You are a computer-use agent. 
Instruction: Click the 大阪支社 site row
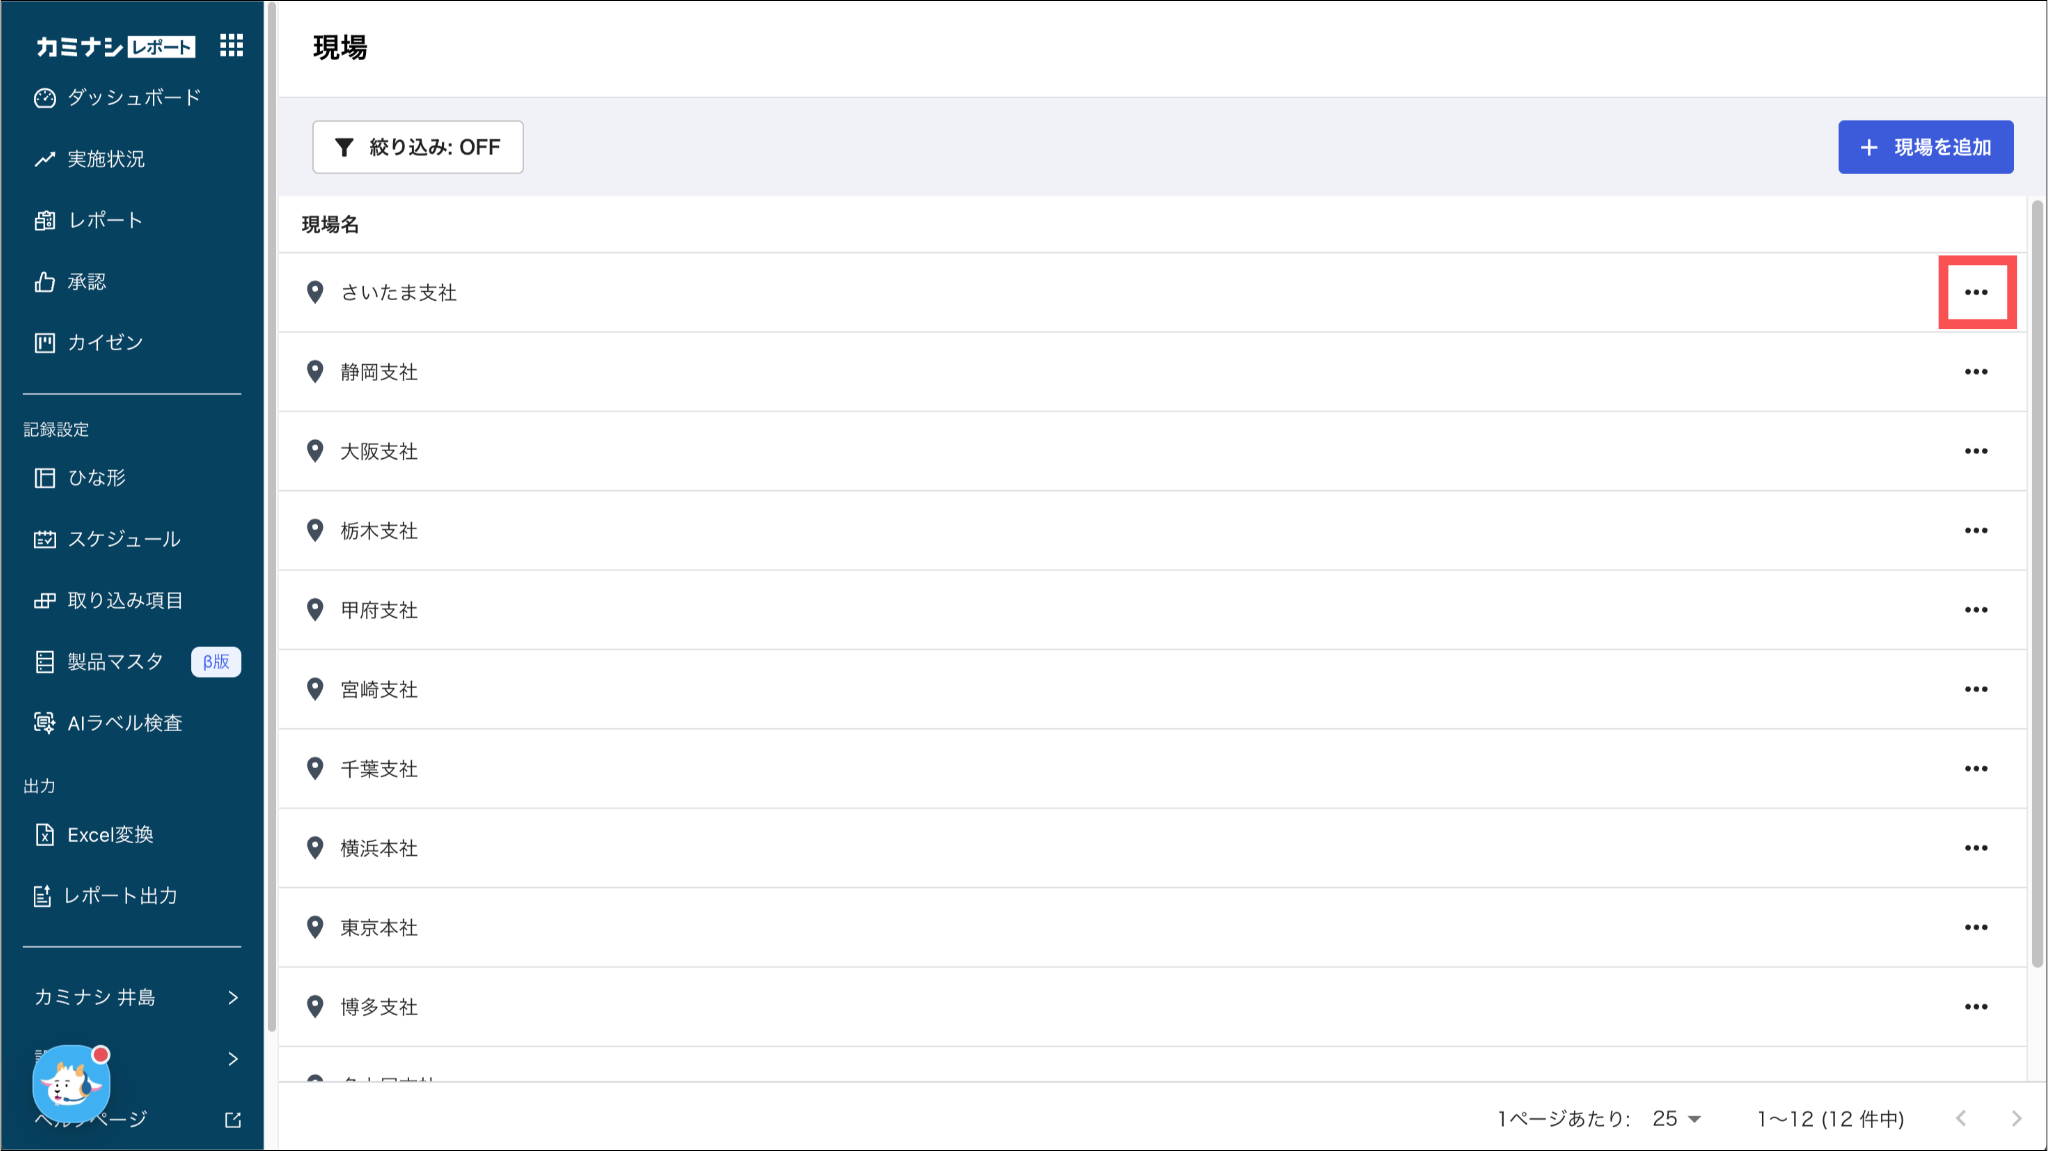[379, 451]
